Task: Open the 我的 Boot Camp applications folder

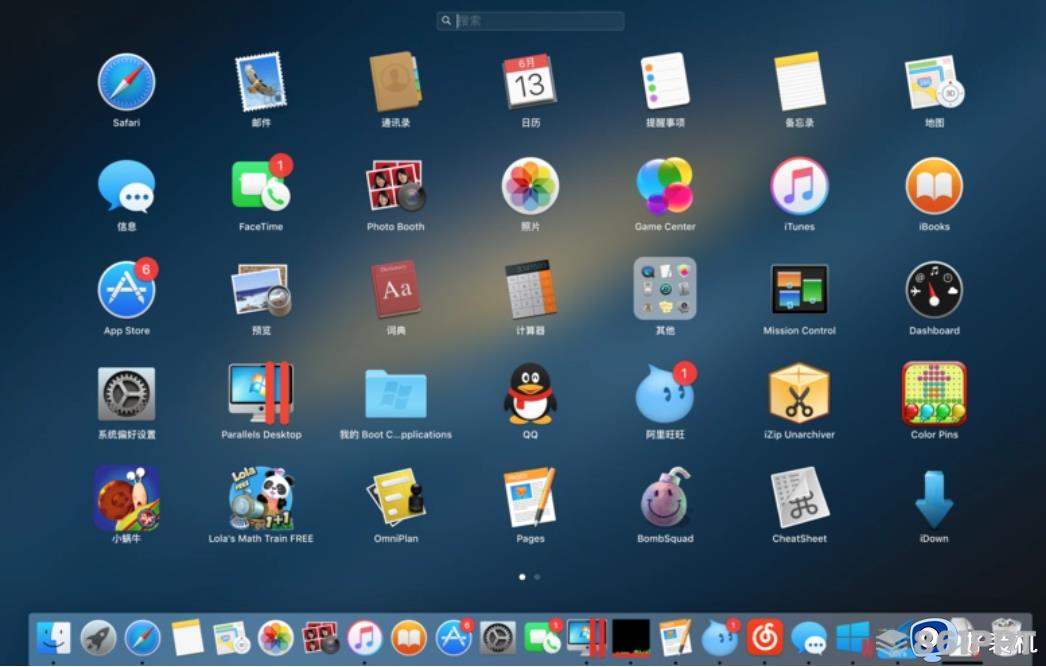Action: [396, 394]
